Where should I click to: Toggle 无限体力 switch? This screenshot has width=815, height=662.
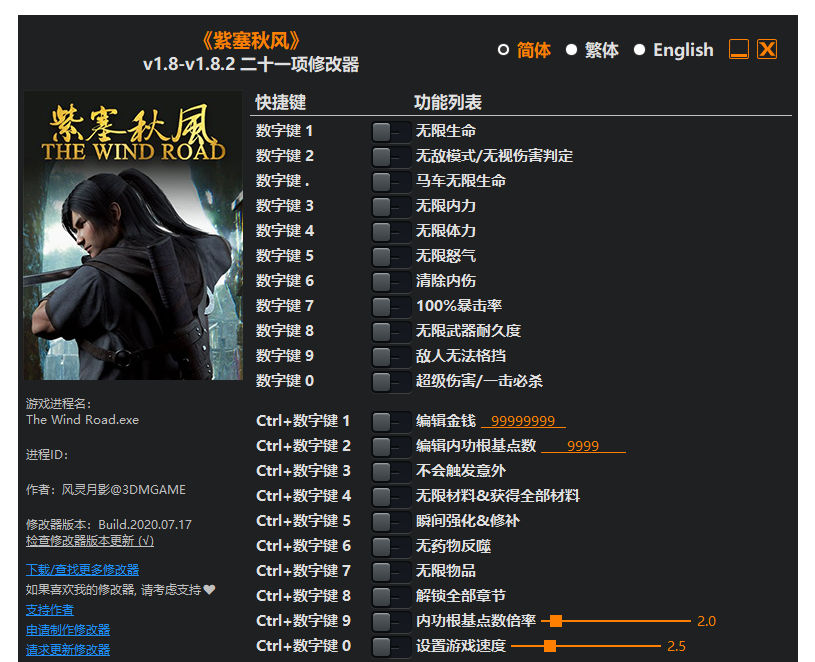(x=391, y=231)
